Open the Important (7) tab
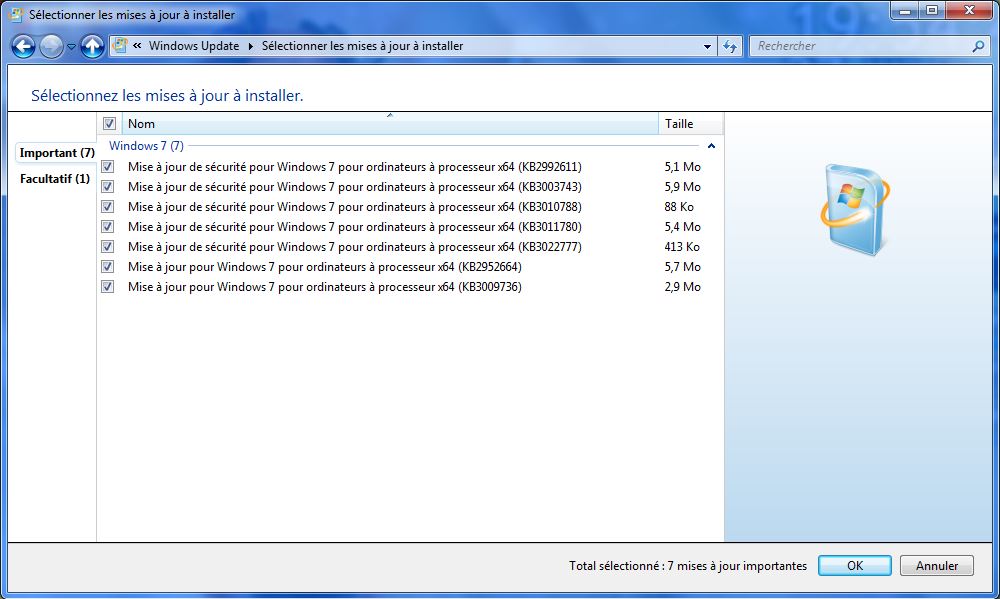 [57, 153]
